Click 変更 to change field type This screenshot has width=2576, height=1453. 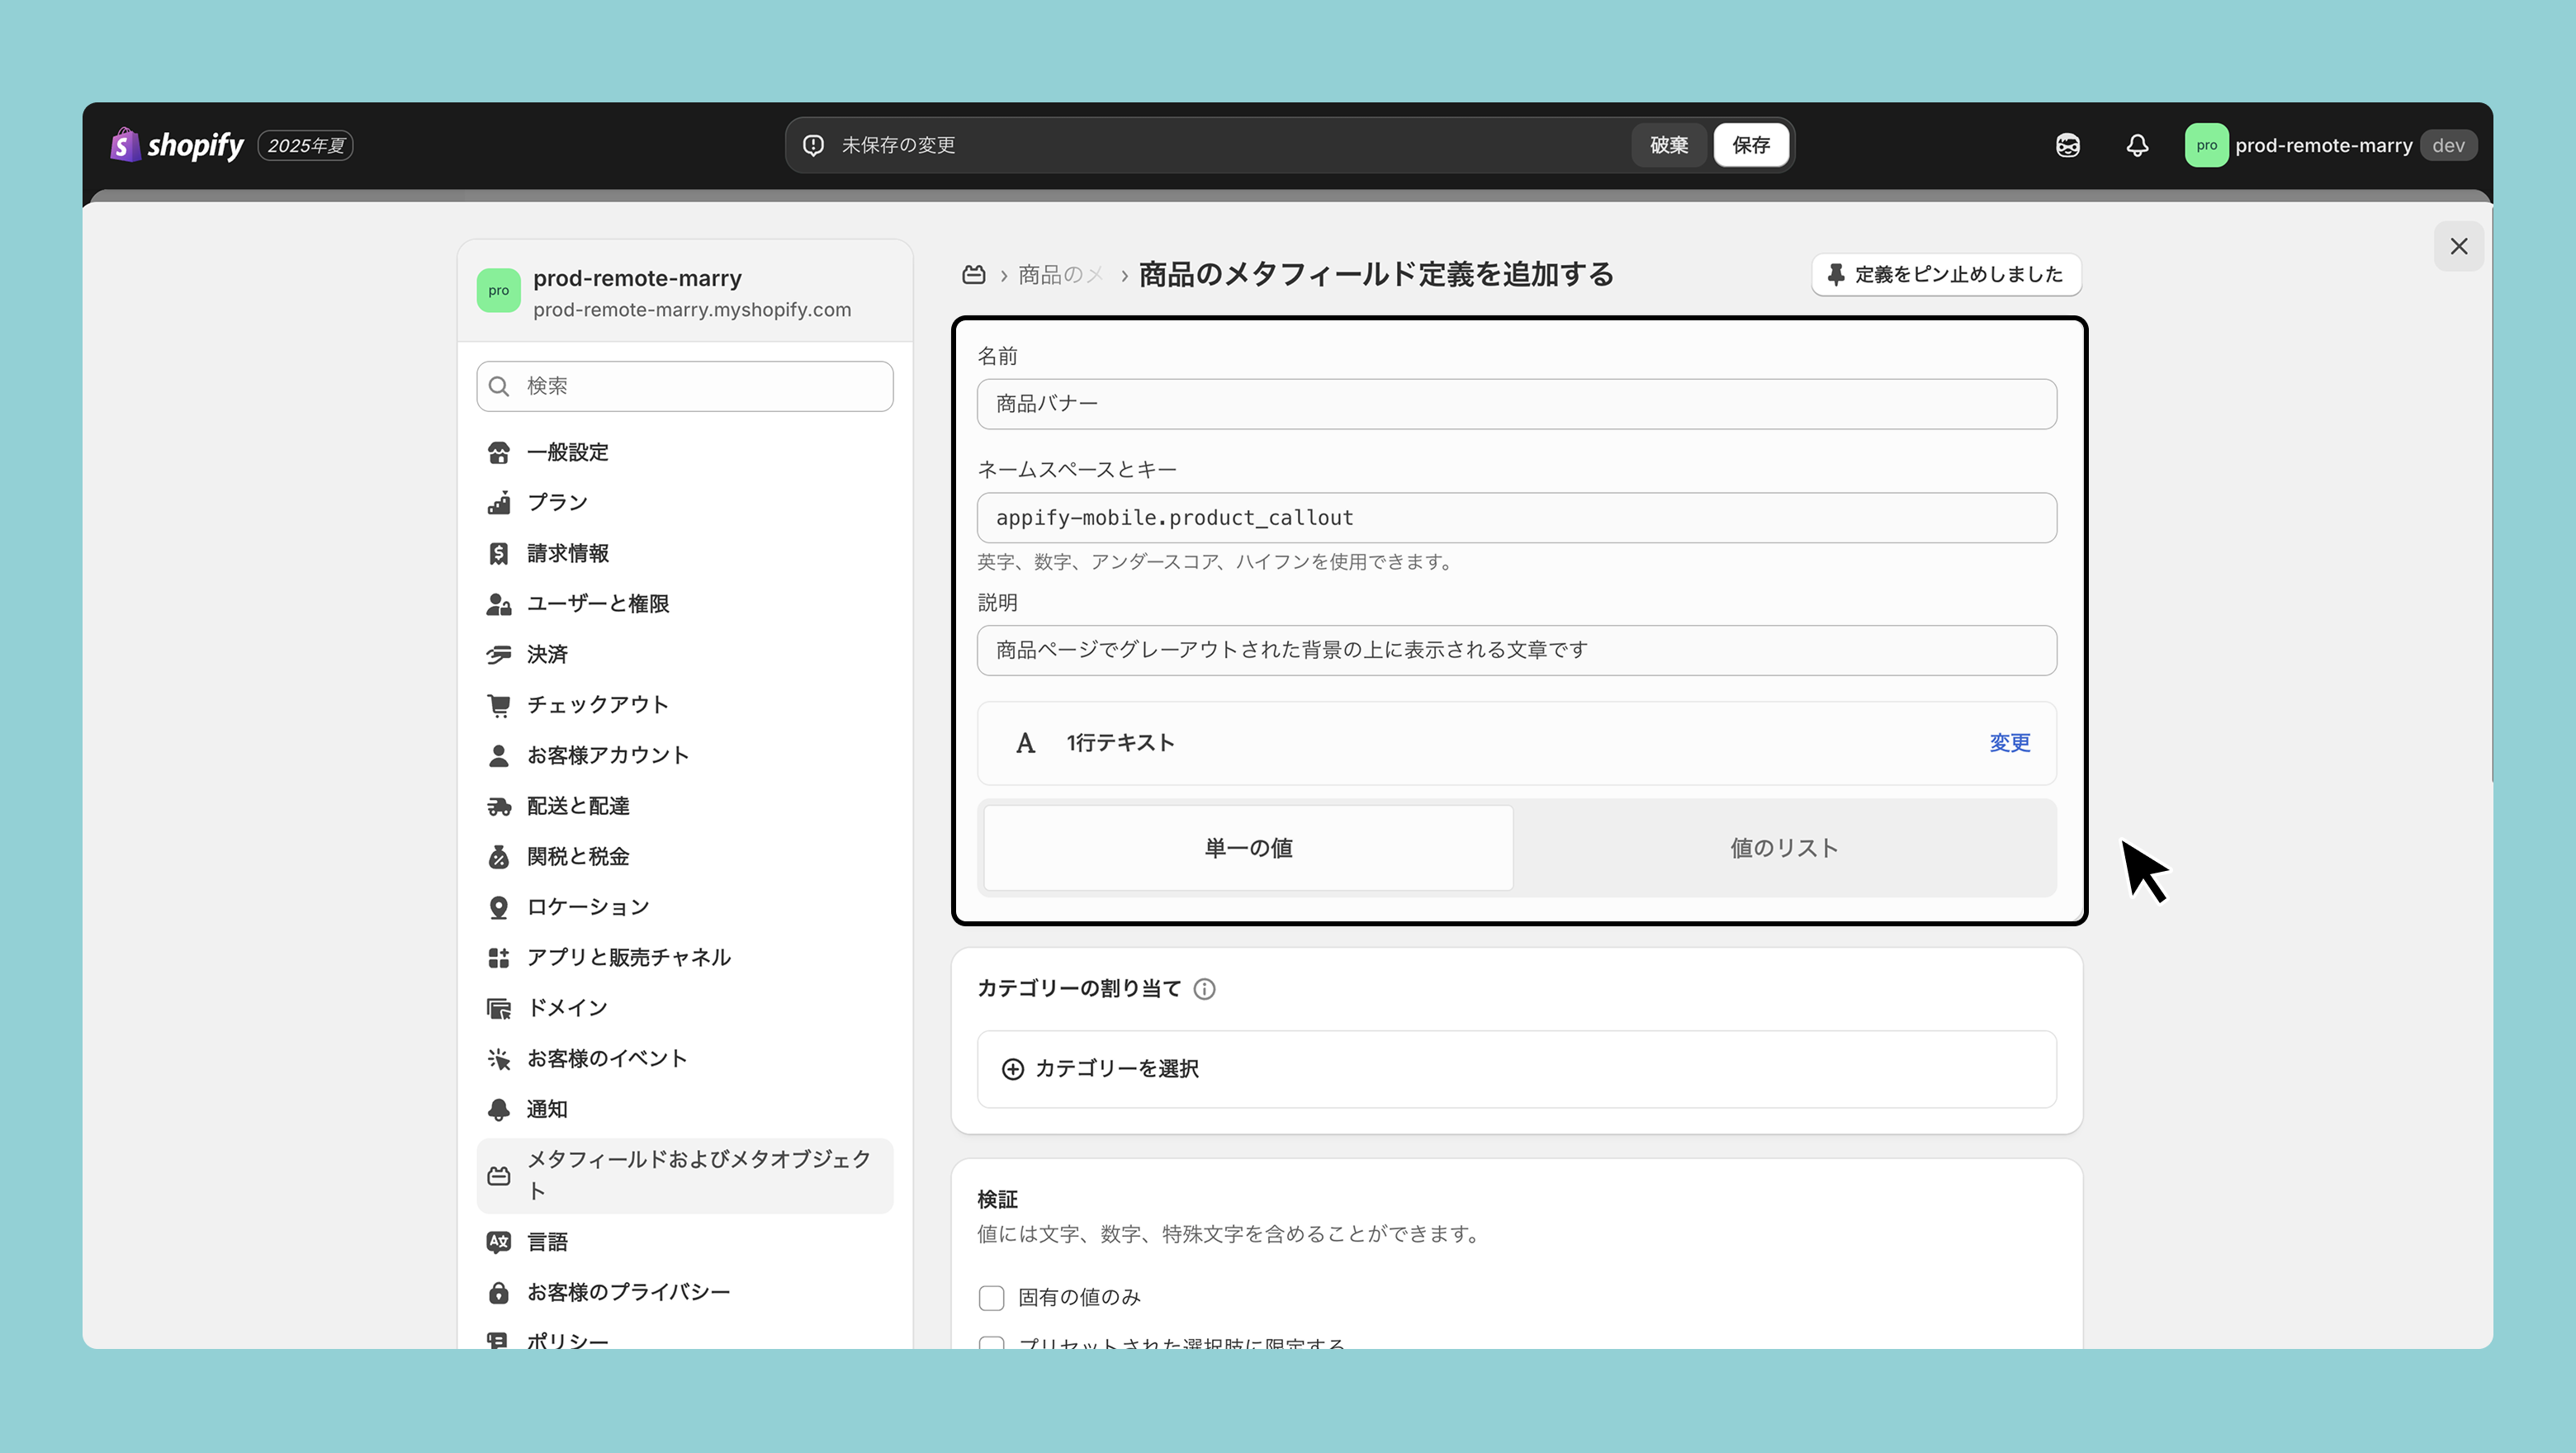click(x=2009, y=742)
